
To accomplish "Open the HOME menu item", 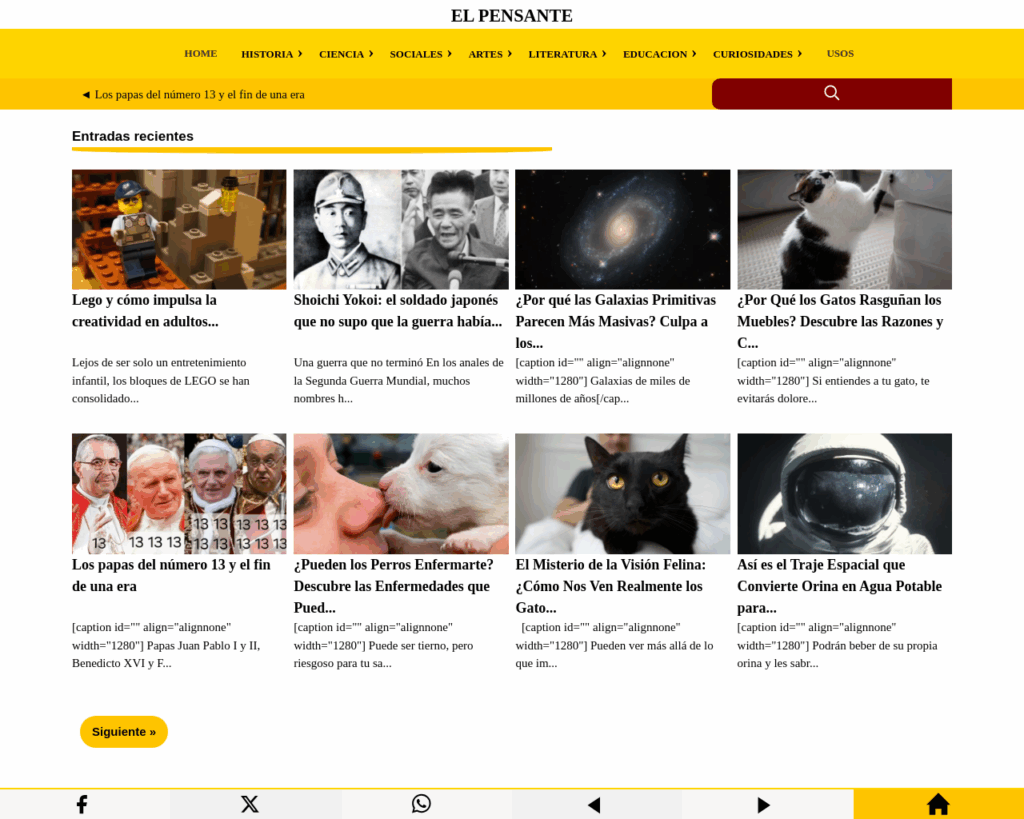I will (x=200, y=54).
